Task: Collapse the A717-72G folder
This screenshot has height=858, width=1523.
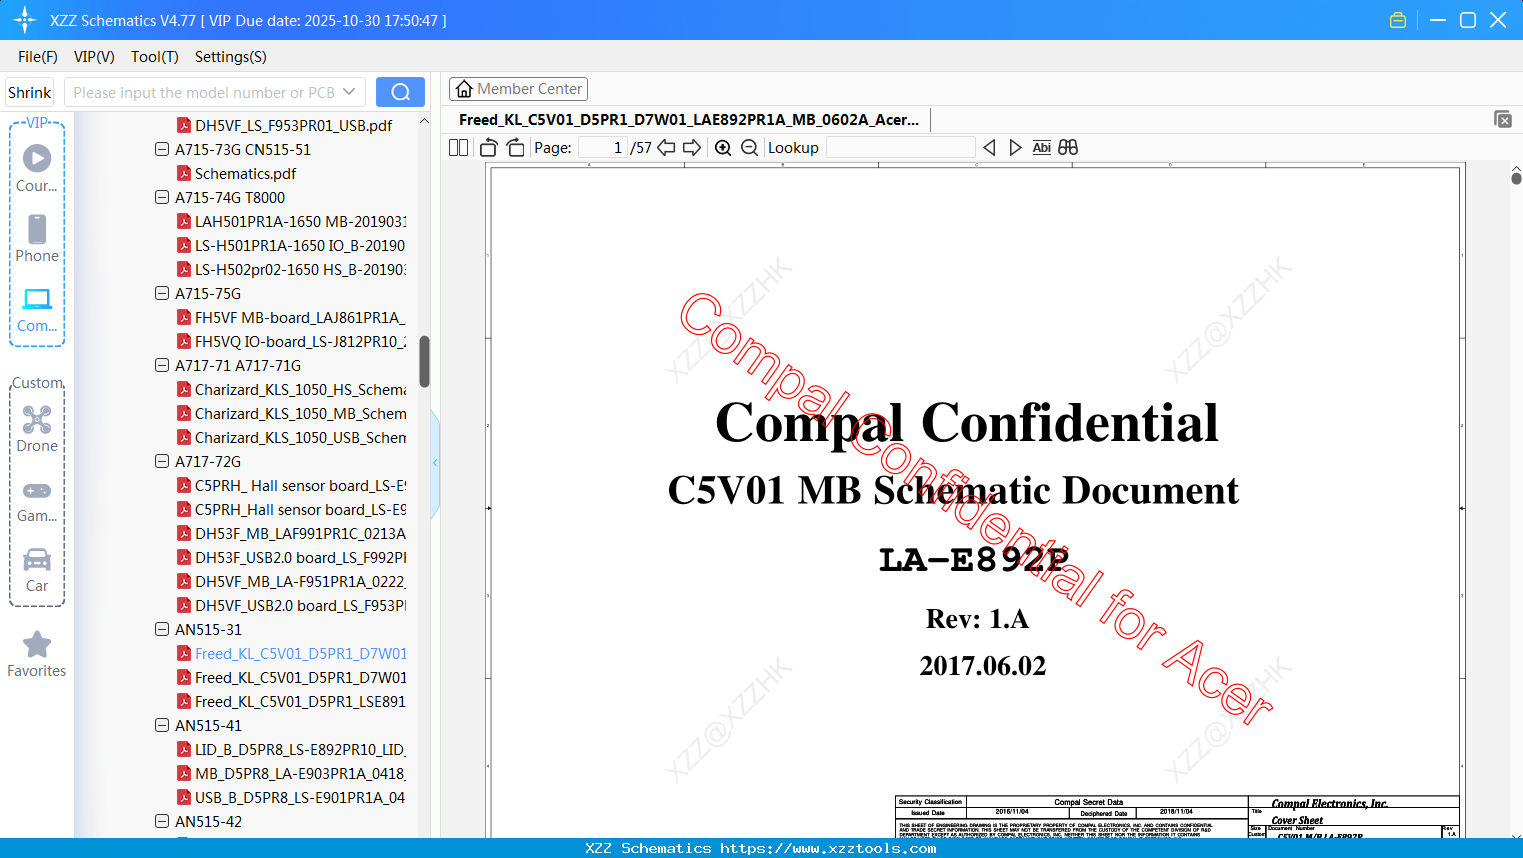Action: click(162, 462)
